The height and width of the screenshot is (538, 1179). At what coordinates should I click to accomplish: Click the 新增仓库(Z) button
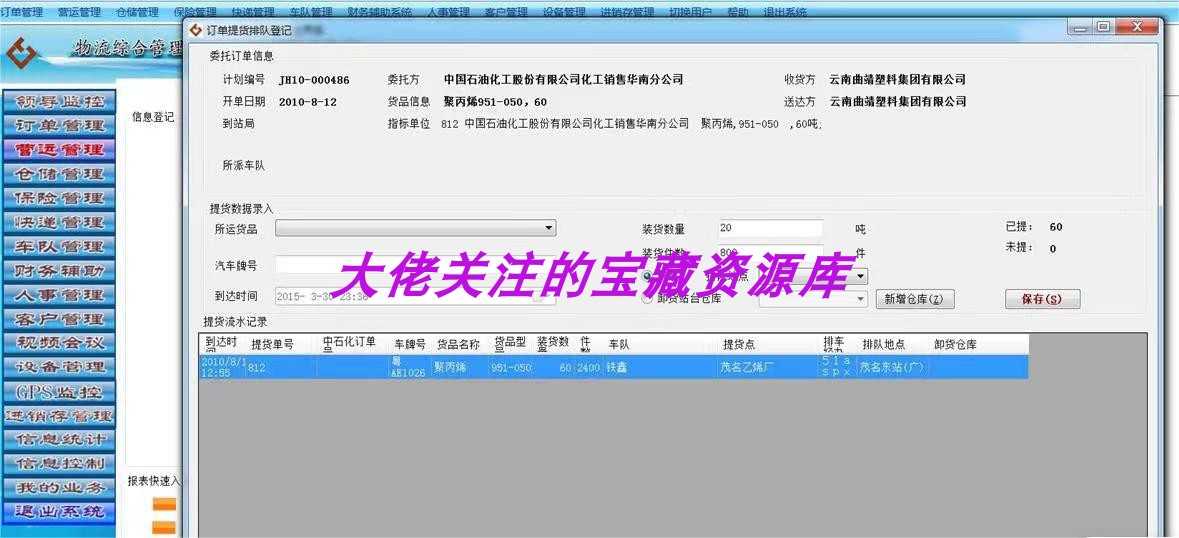point(915,299)
